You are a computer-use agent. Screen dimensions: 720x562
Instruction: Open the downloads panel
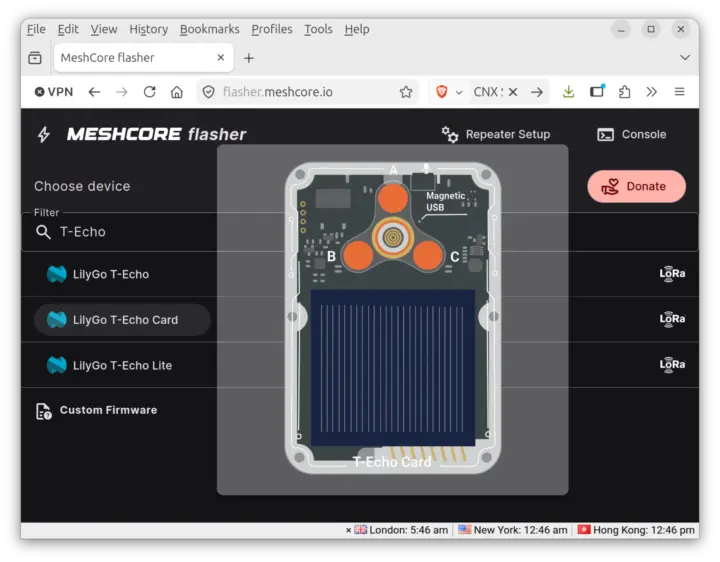tap(568, 92)
